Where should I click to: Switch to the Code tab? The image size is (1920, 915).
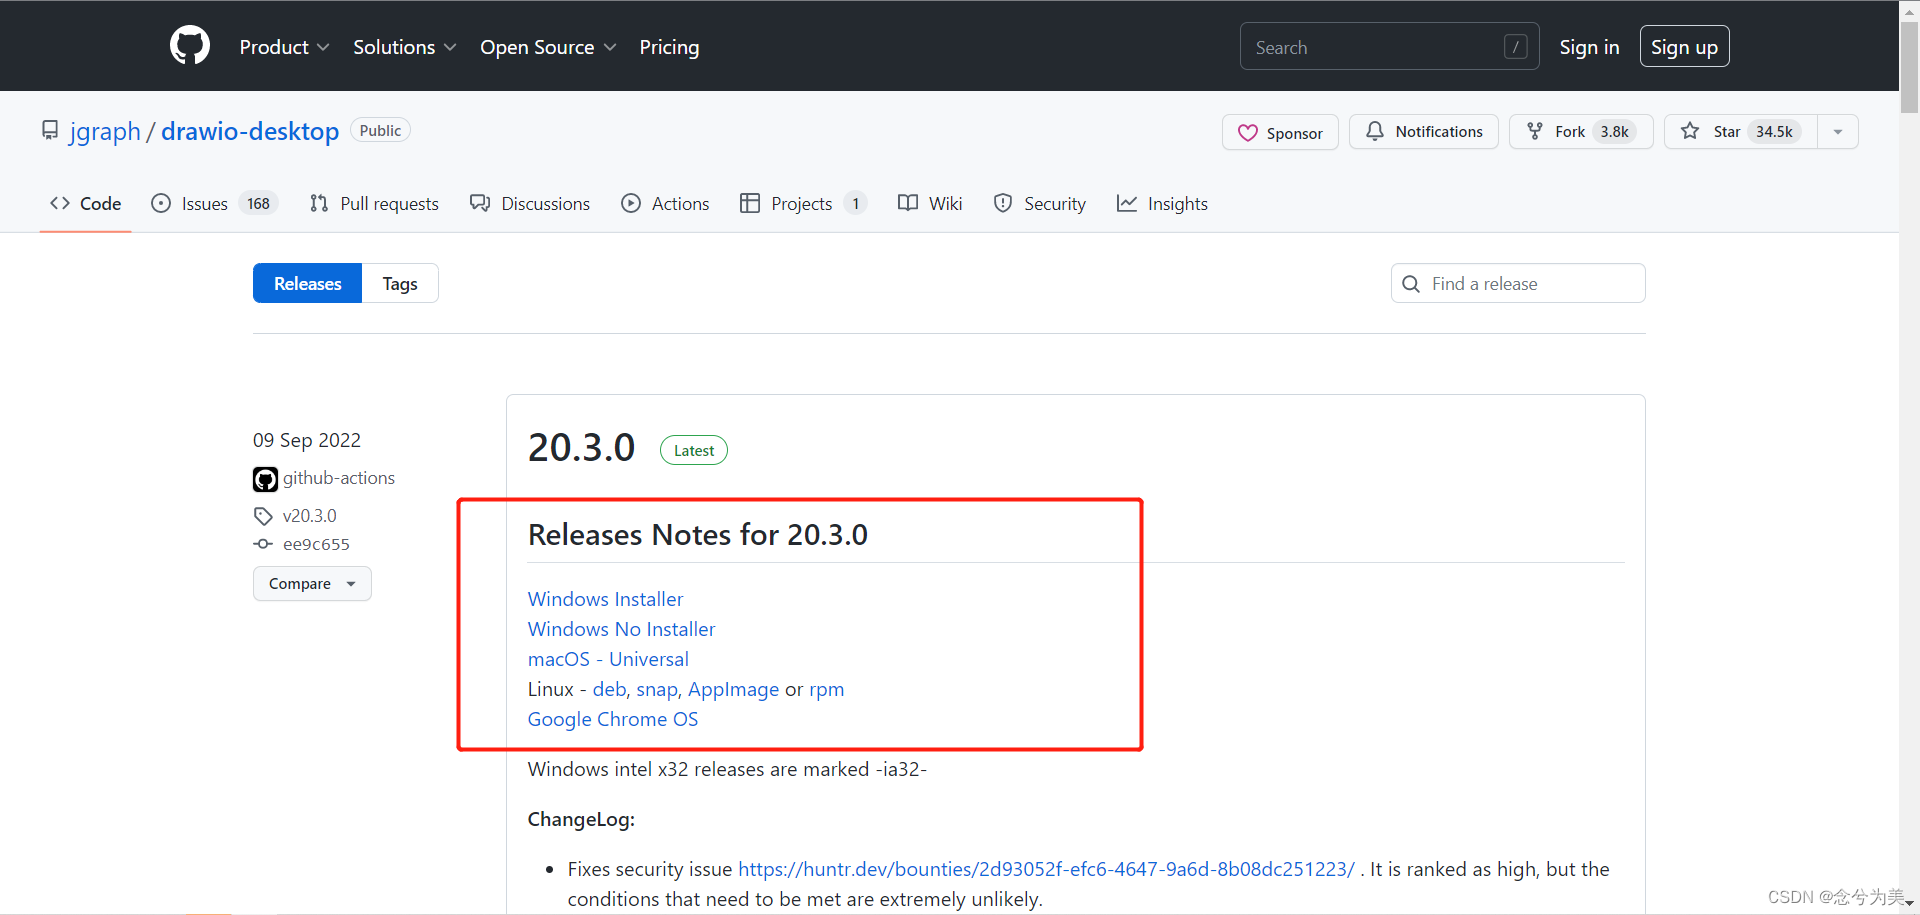86,204
